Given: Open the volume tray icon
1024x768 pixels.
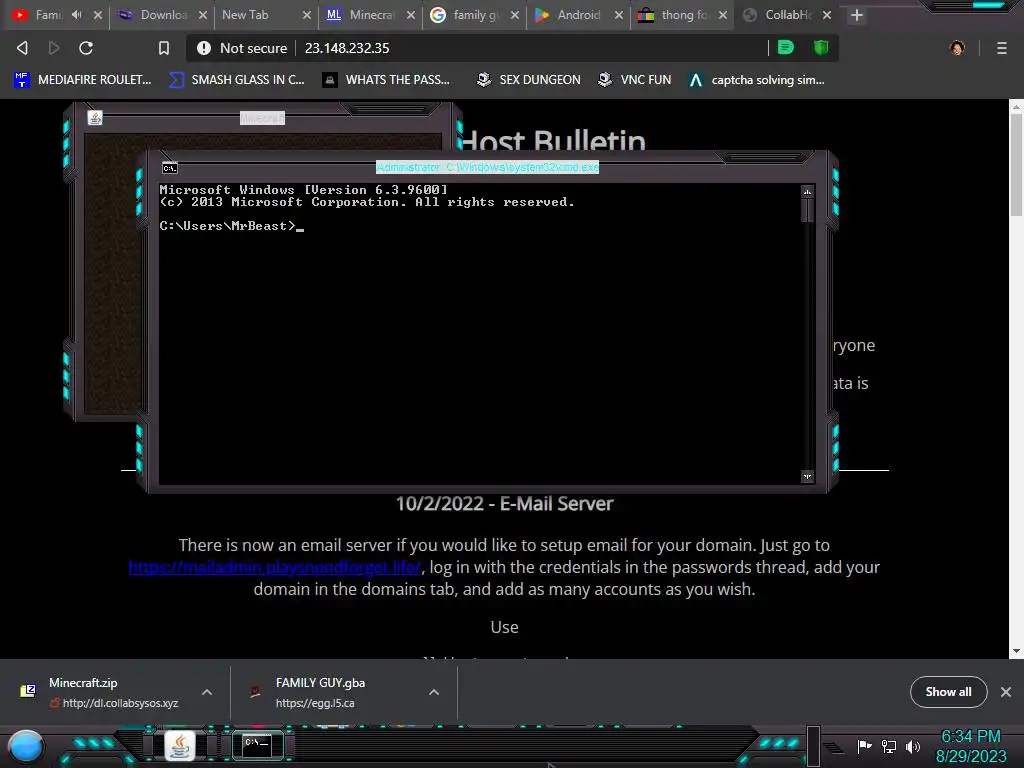Looking at the screenshot, I should [912, 746].
